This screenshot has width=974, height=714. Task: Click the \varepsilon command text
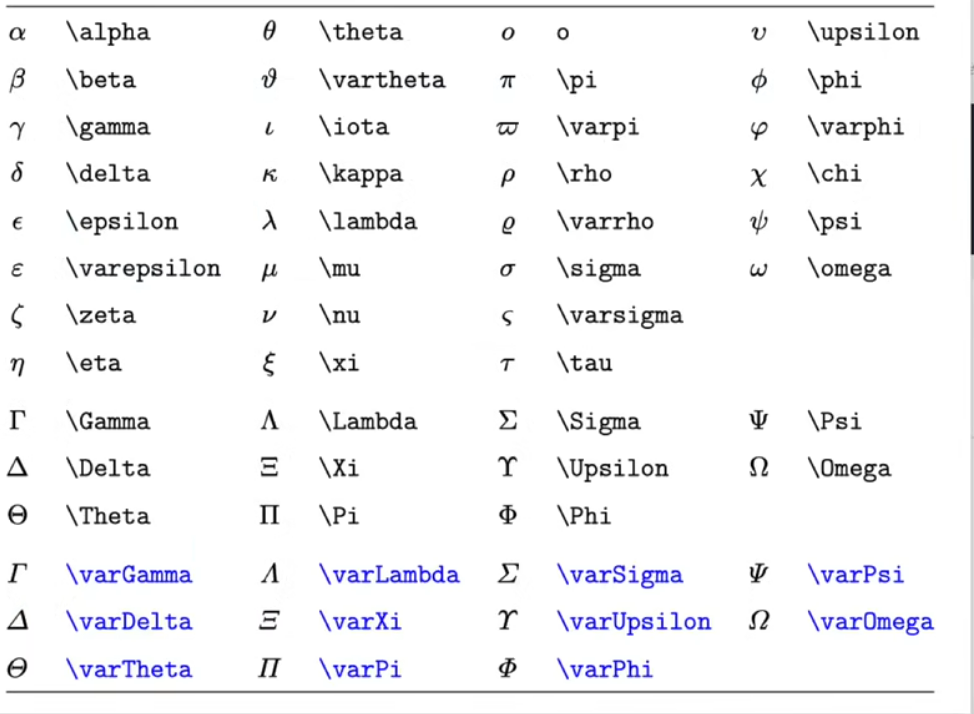[143, 269]
